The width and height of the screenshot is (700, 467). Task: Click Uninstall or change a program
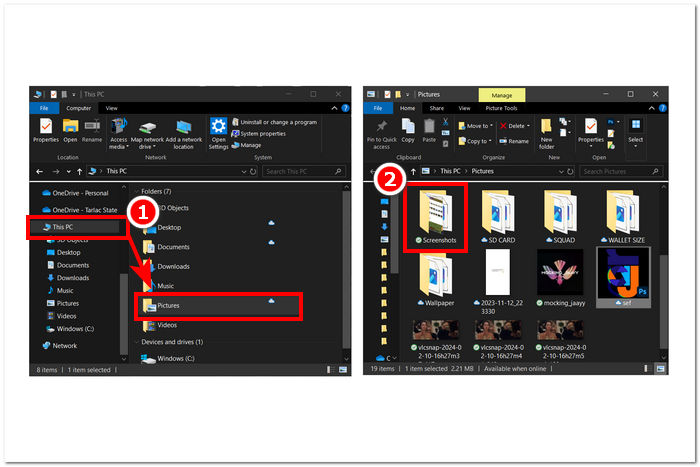tap(277, 122)
